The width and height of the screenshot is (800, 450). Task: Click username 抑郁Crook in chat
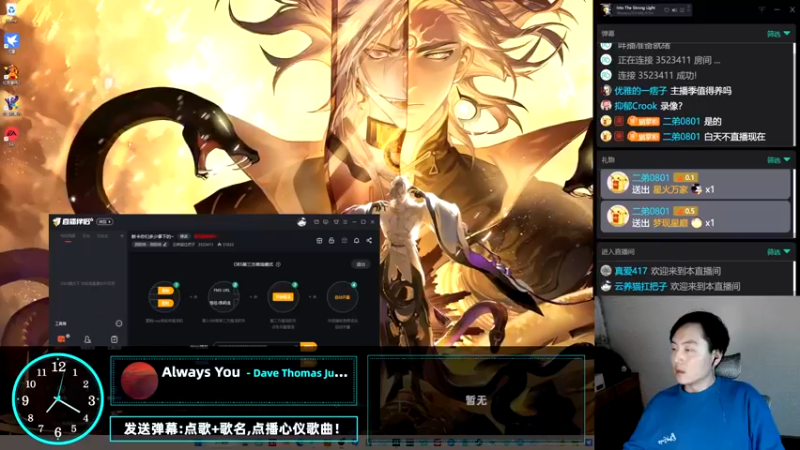(x=635, y=106)
